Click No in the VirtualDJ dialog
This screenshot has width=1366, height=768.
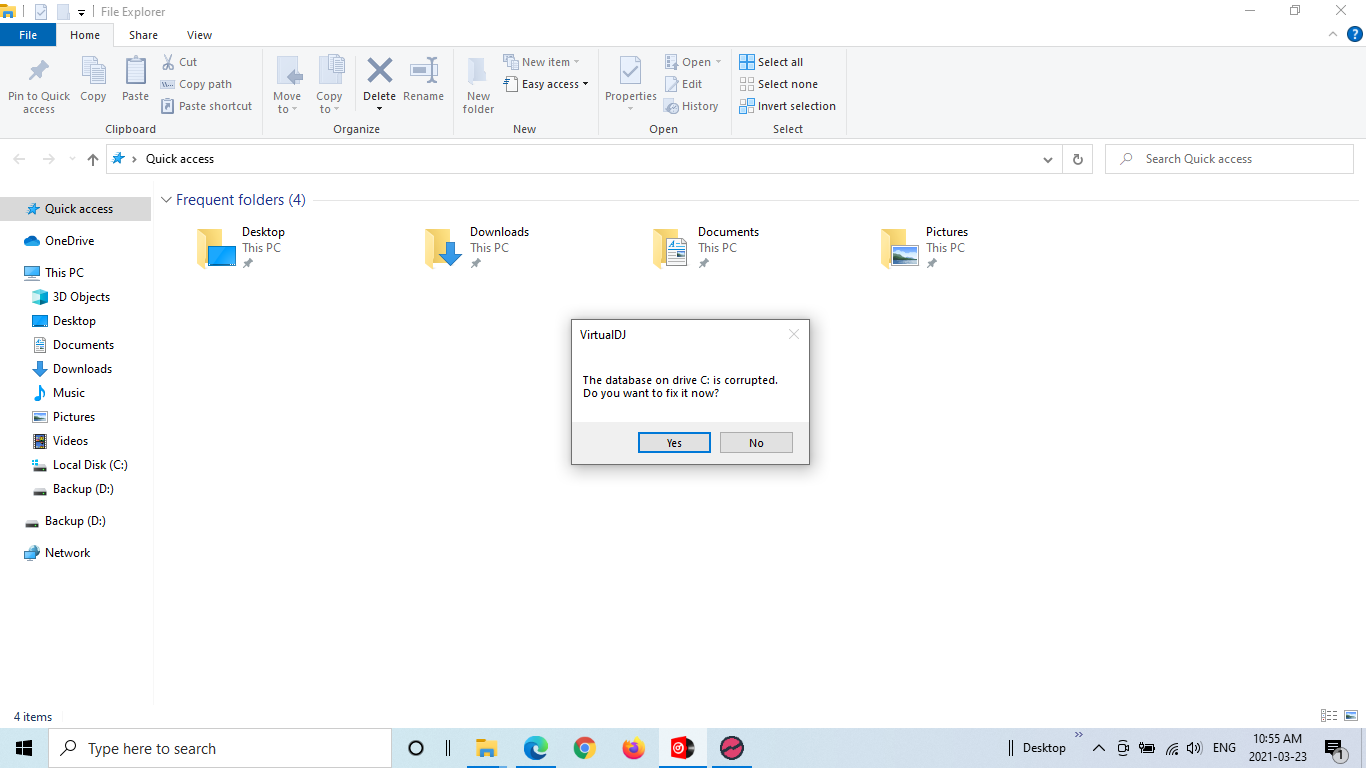(756, 443)
